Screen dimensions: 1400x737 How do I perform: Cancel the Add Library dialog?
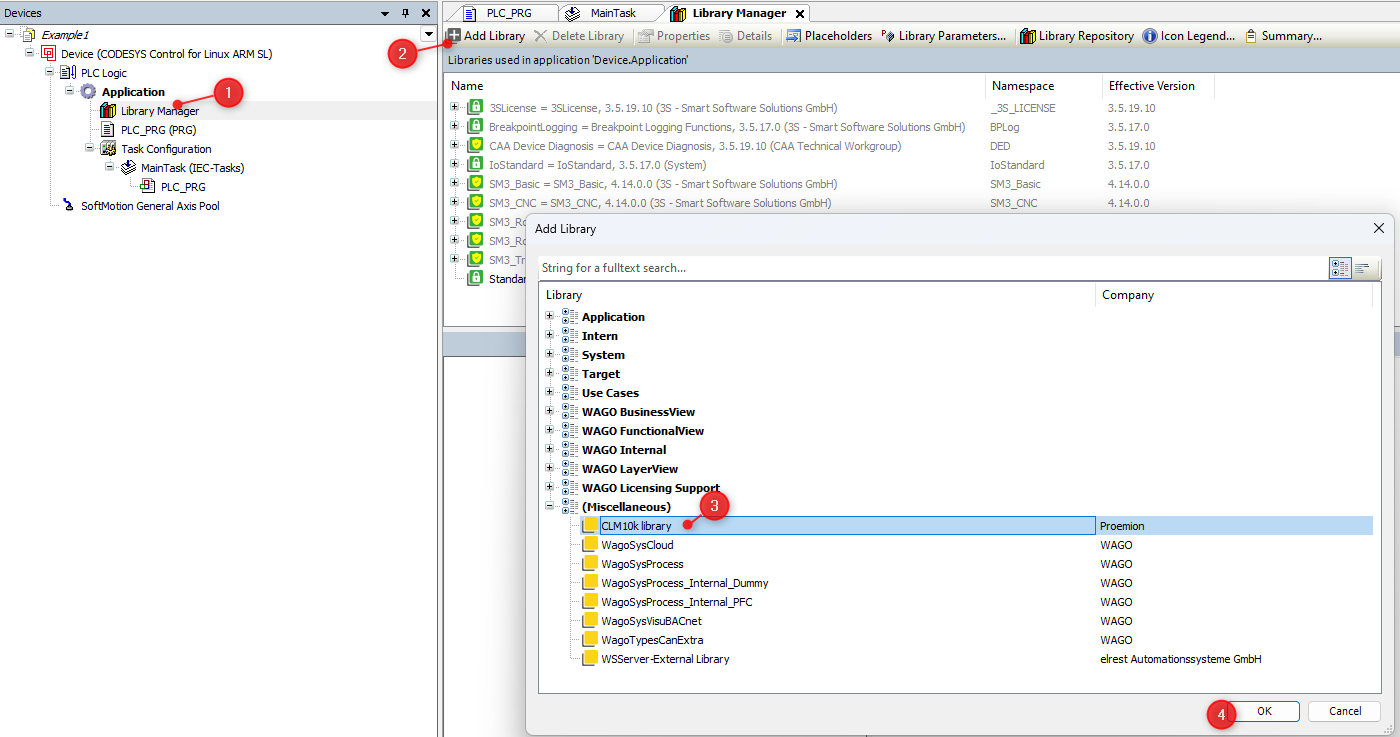[1345, 711]
